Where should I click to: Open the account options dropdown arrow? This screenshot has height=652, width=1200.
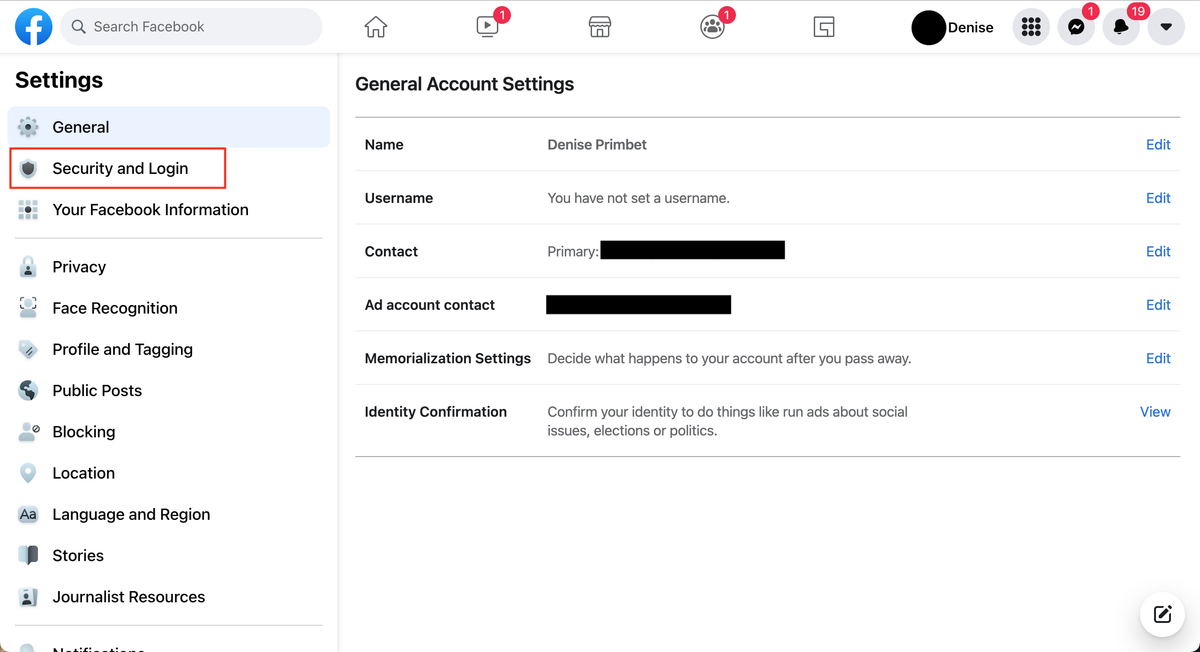tap(1166, 27)
